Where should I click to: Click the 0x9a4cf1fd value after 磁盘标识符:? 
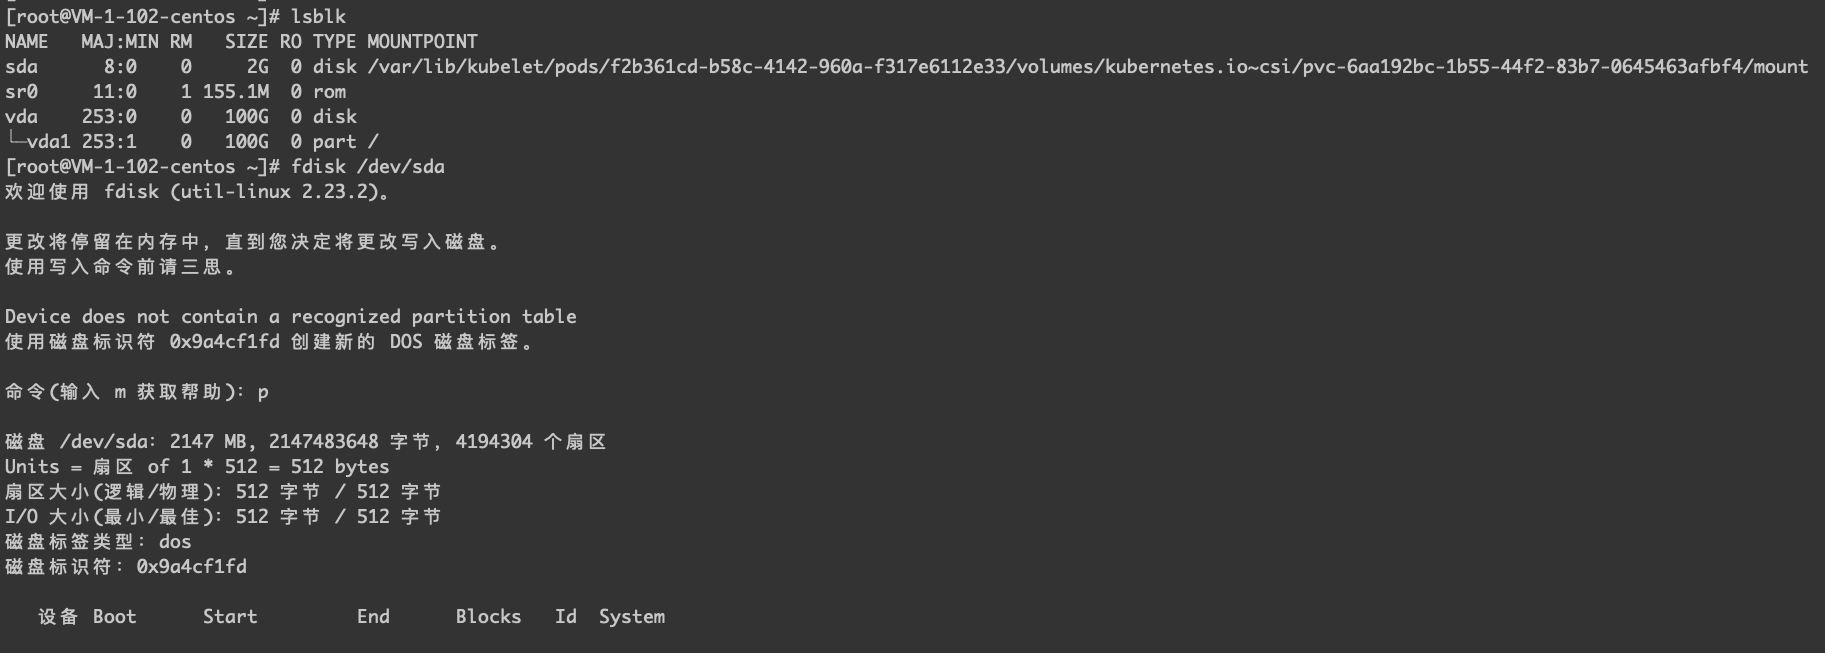191,567
